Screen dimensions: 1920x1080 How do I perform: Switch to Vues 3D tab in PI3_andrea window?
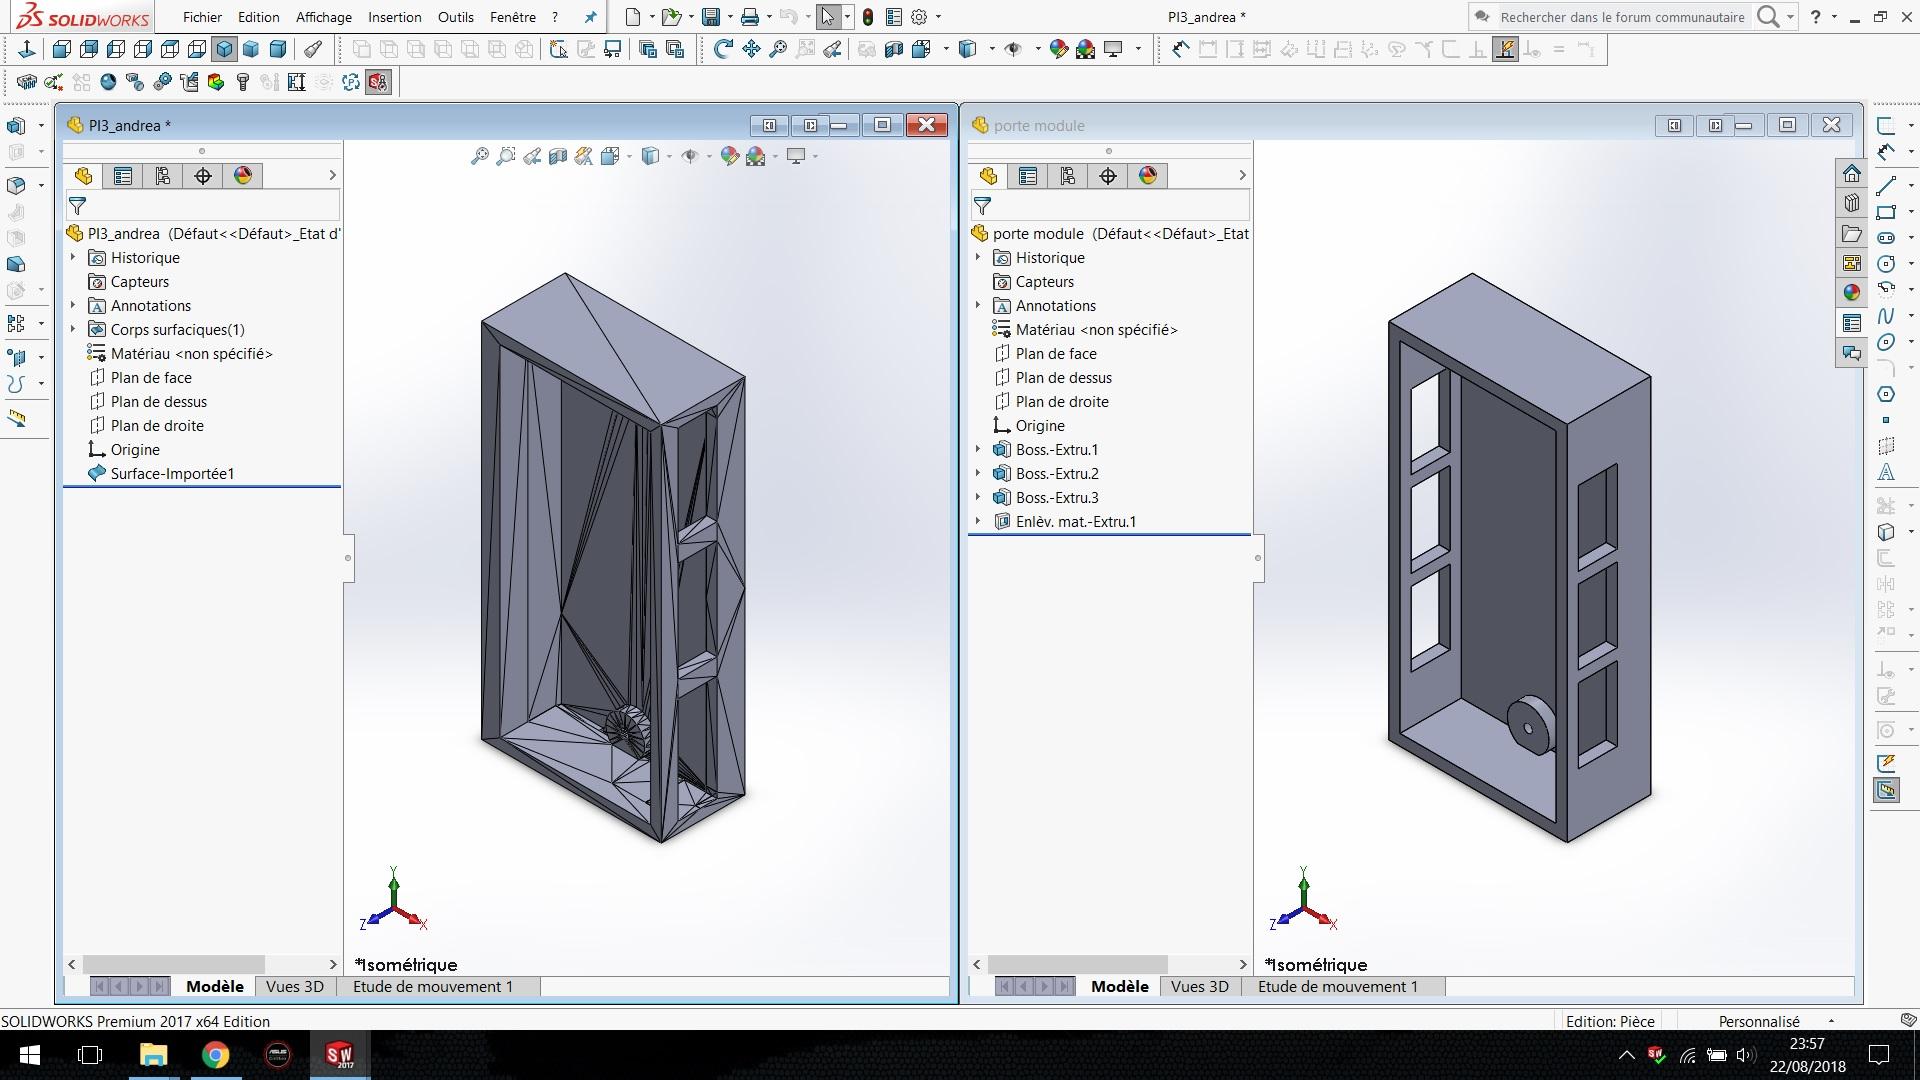[x=295, y=986]
